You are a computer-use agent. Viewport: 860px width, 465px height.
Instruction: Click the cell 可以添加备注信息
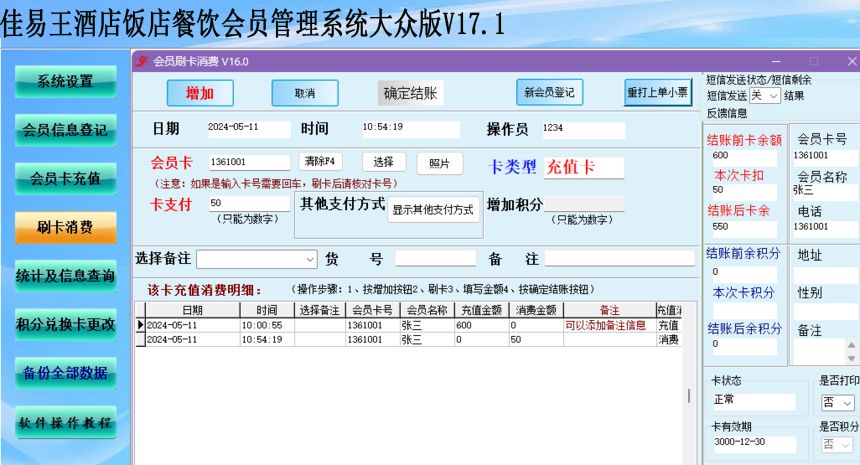tap(609, 325)
